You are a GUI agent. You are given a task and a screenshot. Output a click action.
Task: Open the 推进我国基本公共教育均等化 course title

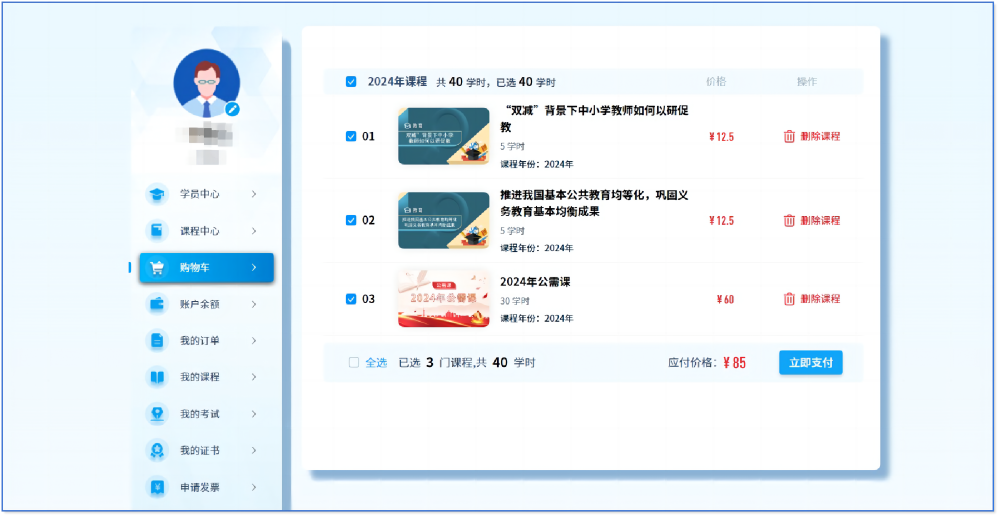(x=594, y=203)
